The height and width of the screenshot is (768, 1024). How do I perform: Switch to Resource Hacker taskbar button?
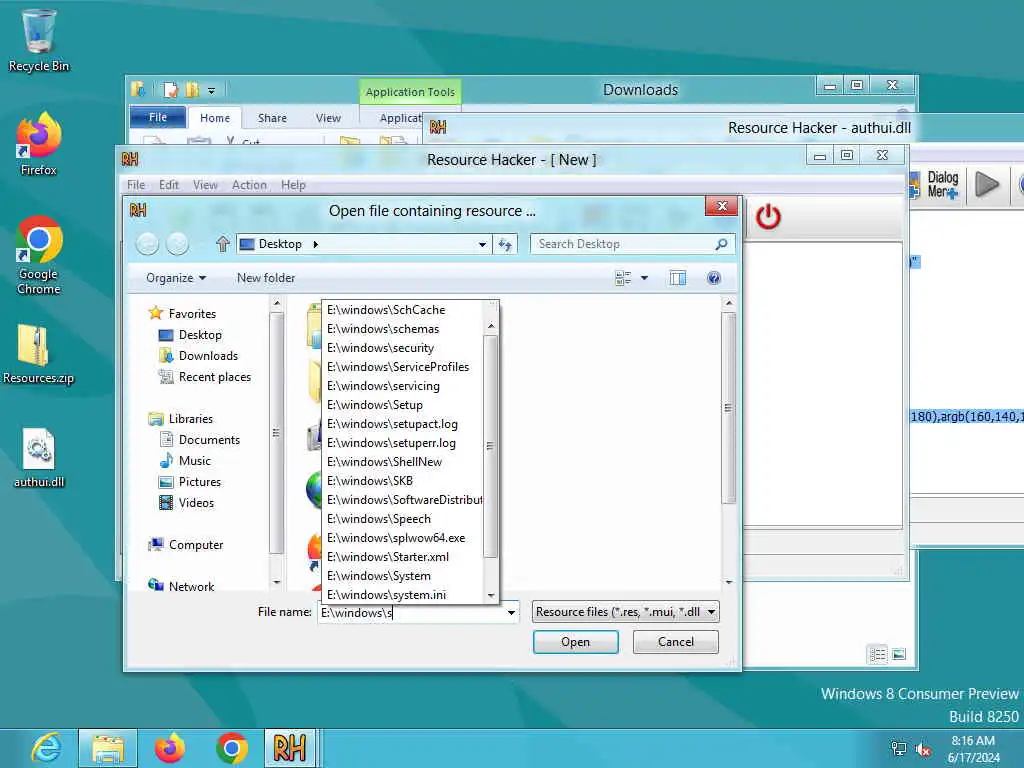pos(290,748)
